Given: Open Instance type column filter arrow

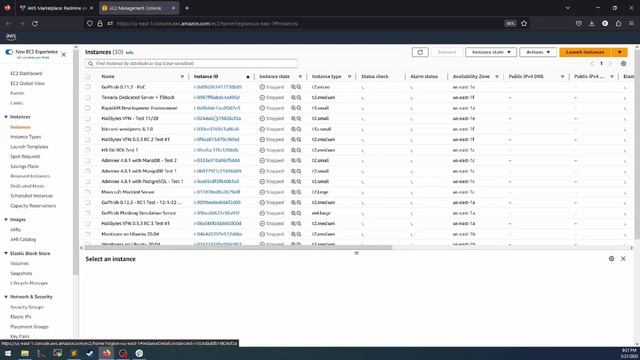Looking at the screenshot, I should [349, 76].
